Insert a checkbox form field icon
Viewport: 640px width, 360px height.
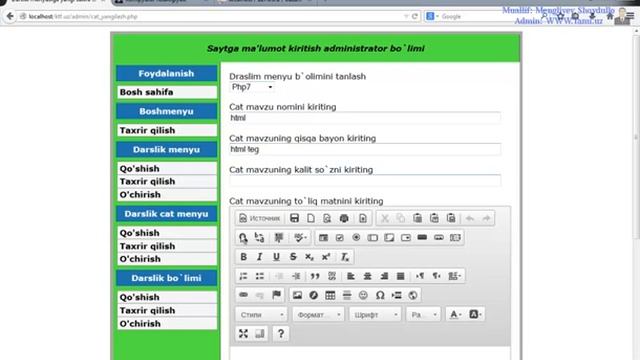click(x=340, y=238)
